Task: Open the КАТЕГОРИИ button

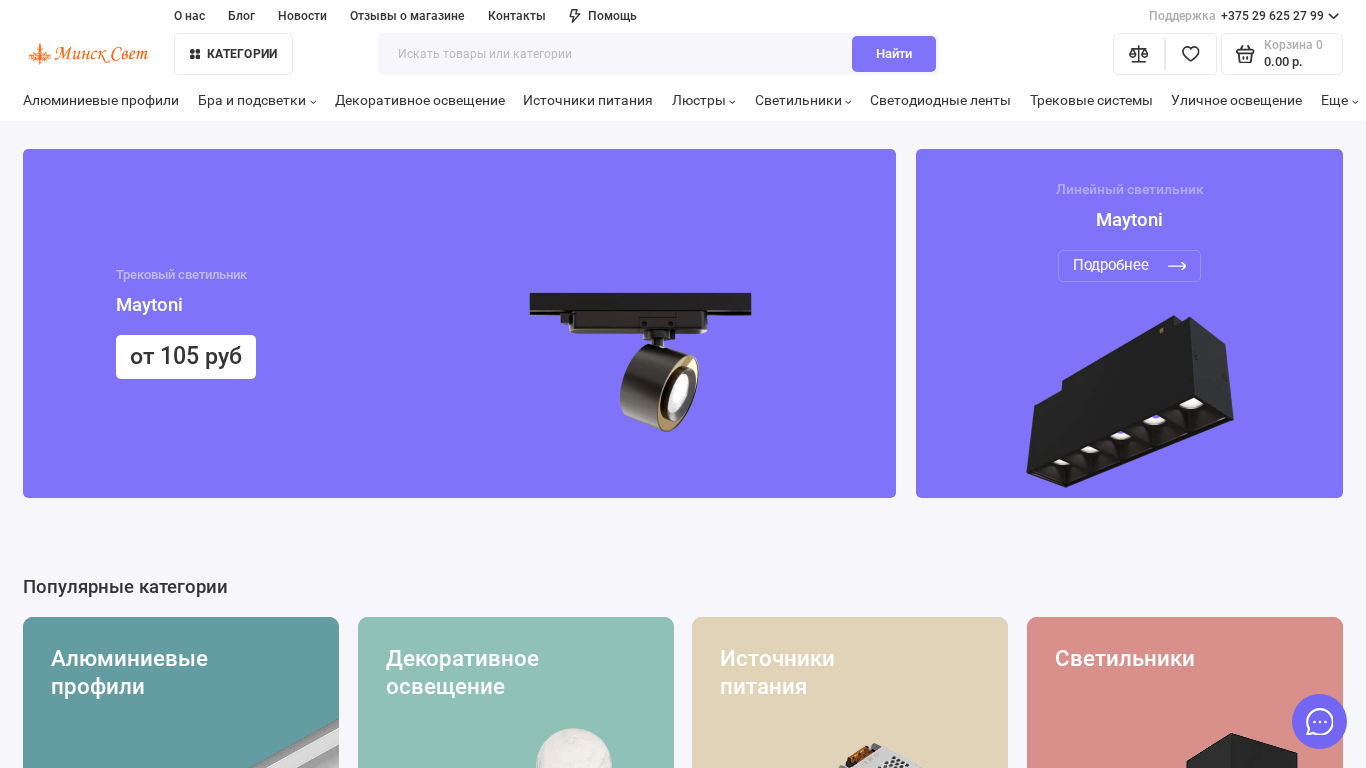Action: [233, 54]
